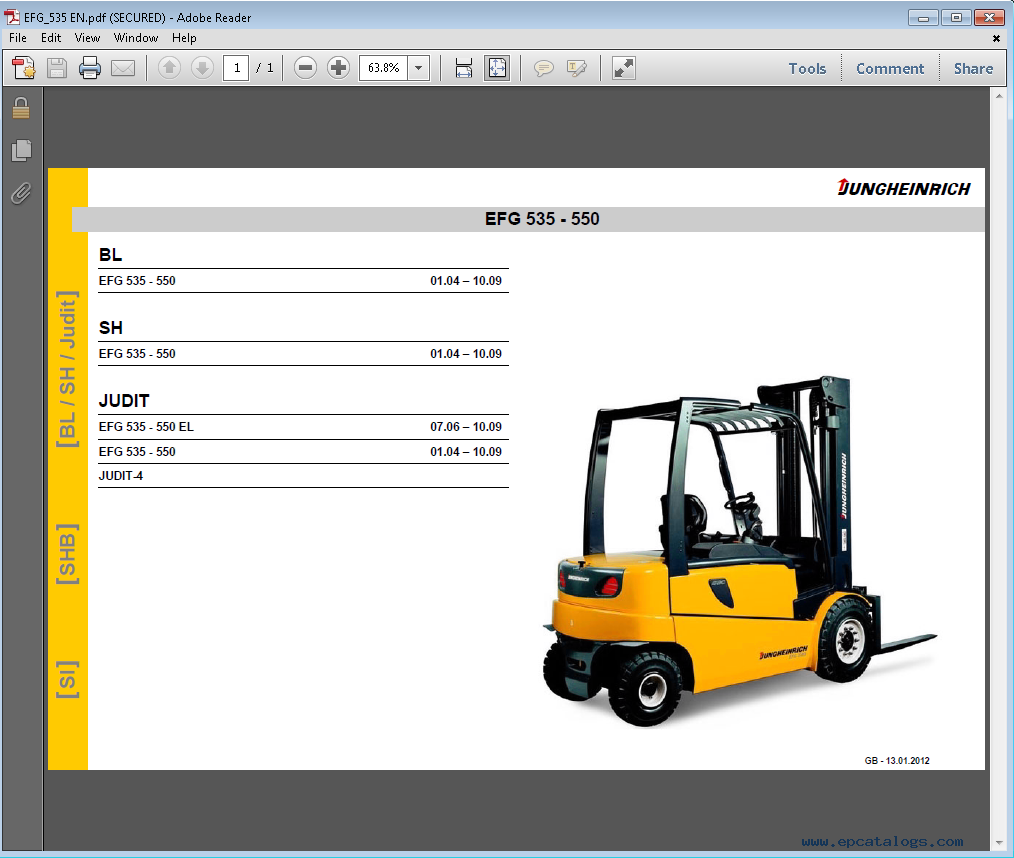Open the Comment pane

point(890,69)
